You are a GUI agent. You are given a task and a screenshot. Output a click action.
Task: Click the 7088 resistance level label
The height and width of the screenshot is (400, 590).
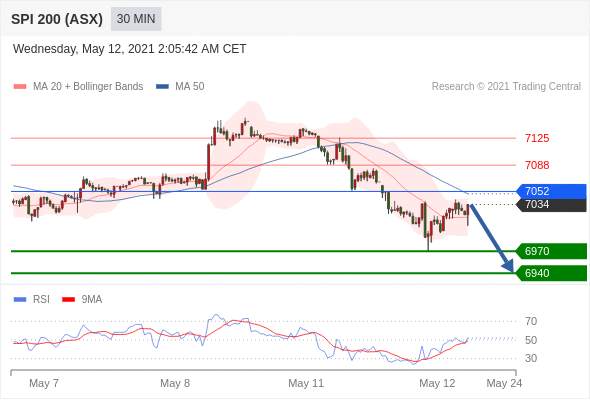pos(537,165)
